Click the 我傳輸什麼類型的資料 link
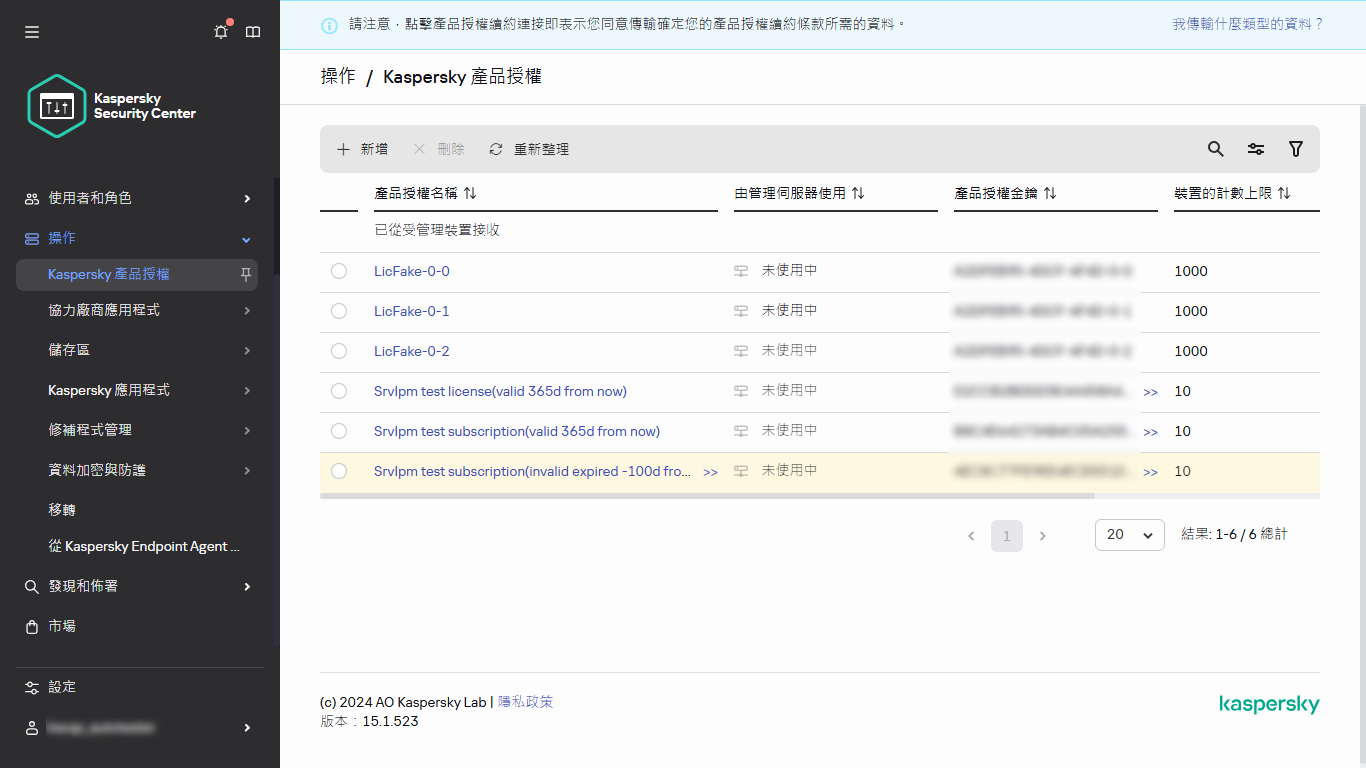1366x768 pixels. [x=1247, y=24]
